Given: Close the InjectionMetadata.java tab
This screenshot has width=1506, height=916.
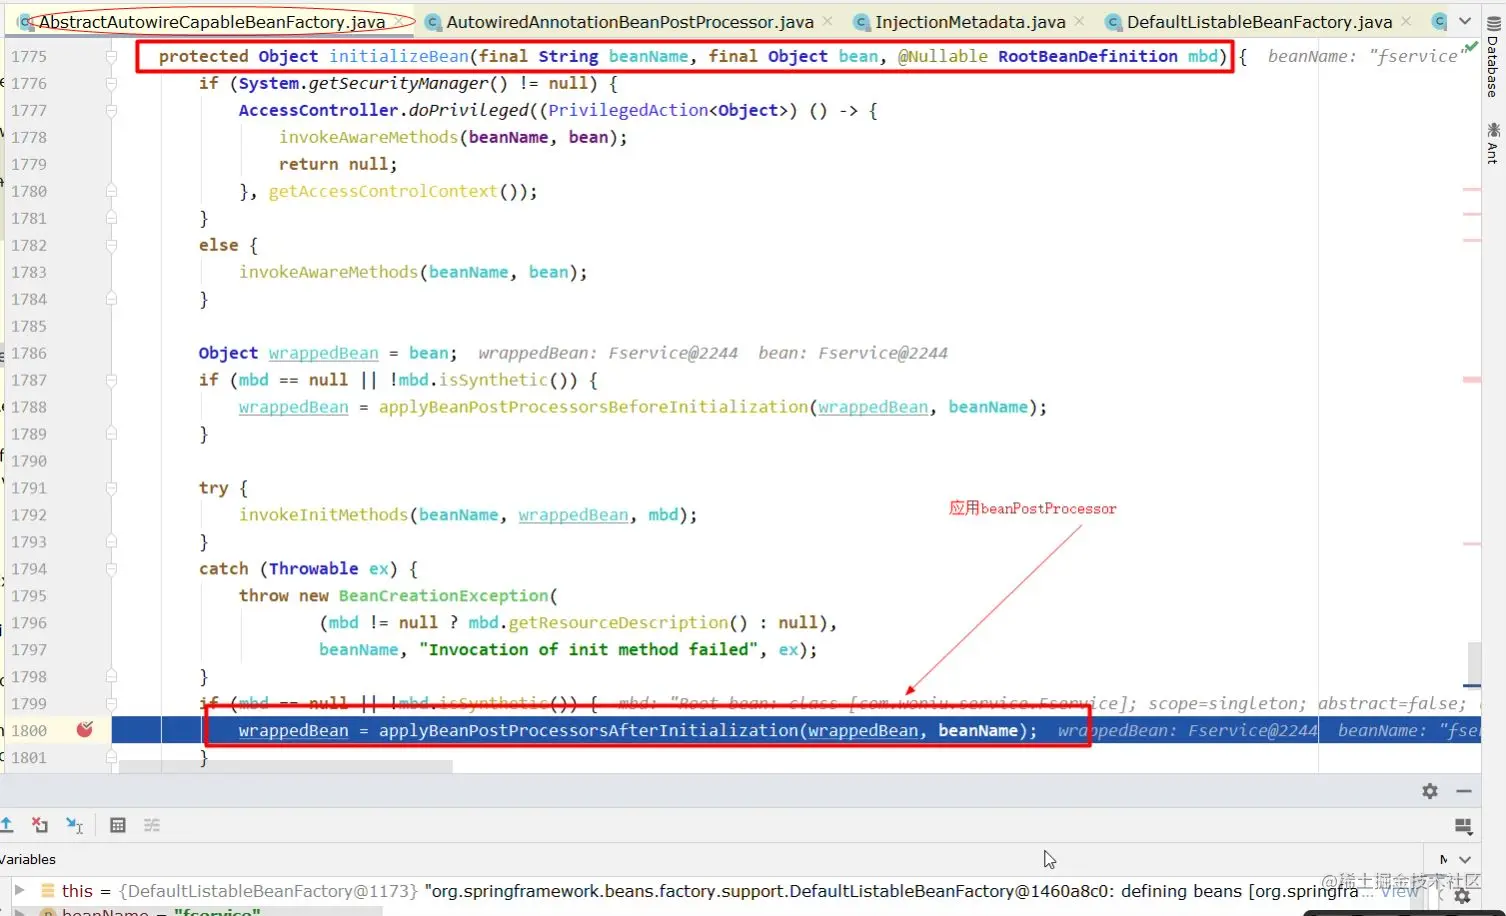Looking at the screenshot, I should pos(1079,21).
